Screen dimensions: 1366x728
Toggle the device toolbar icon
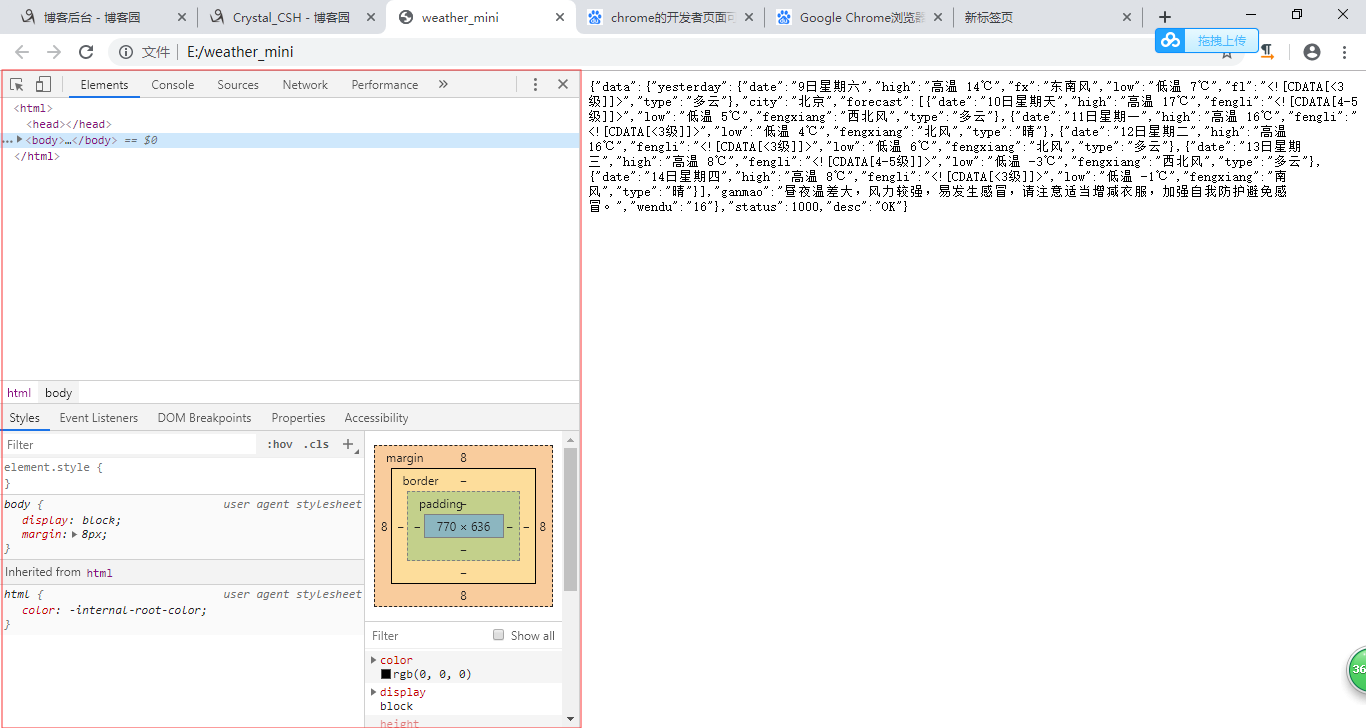[43, 85]
